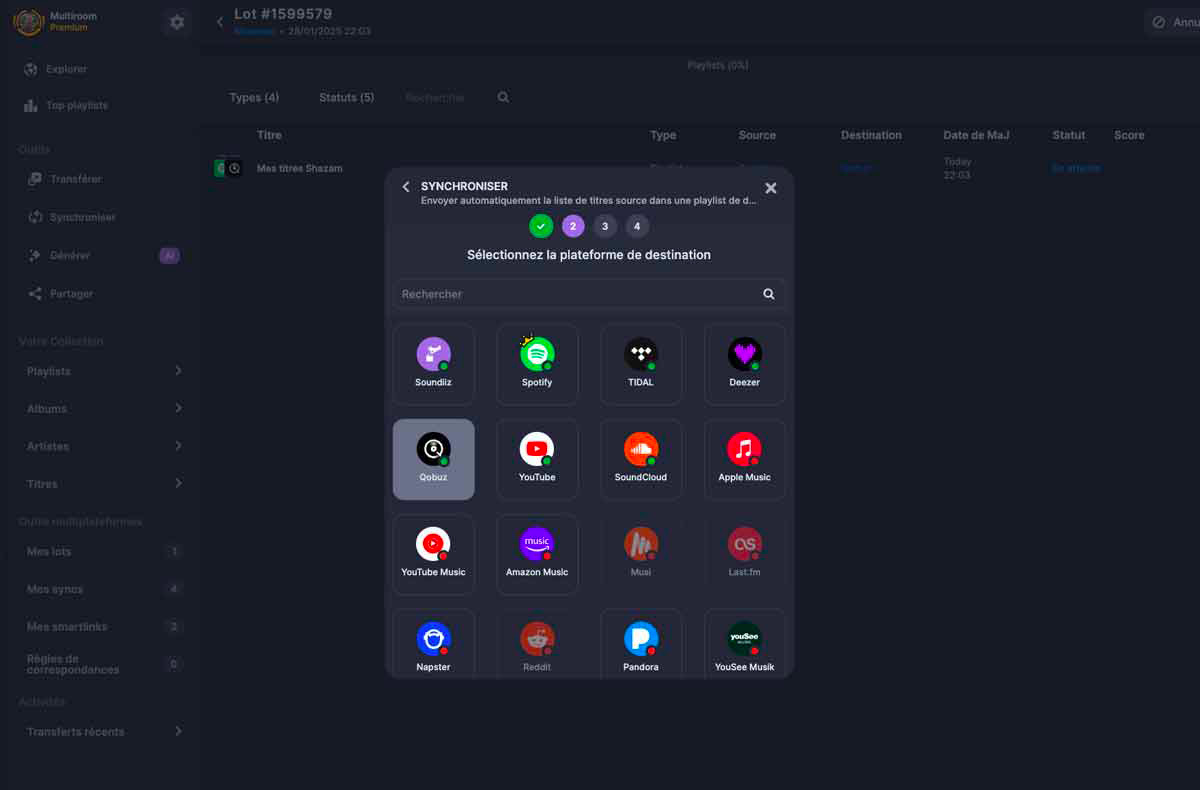This screenshot has height=790, width=1200.
Task: Open Statuts (5) filter
Action: point(346,97)
